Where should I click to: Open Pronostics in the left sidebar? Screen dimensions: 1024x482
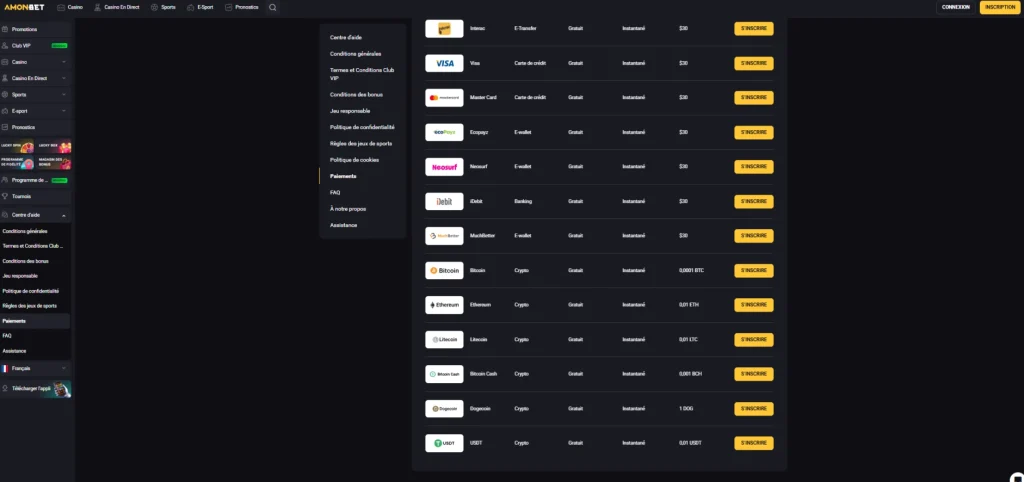click(35, 127)
